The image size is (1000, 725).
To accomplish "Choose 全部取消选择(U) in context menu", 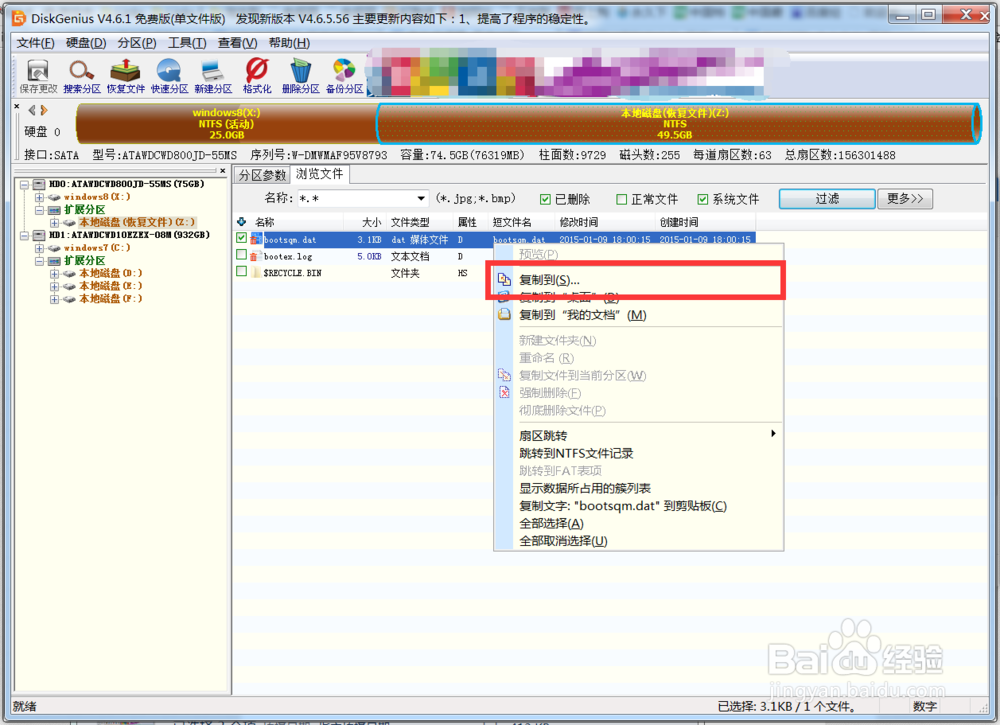I will point(639,540).
